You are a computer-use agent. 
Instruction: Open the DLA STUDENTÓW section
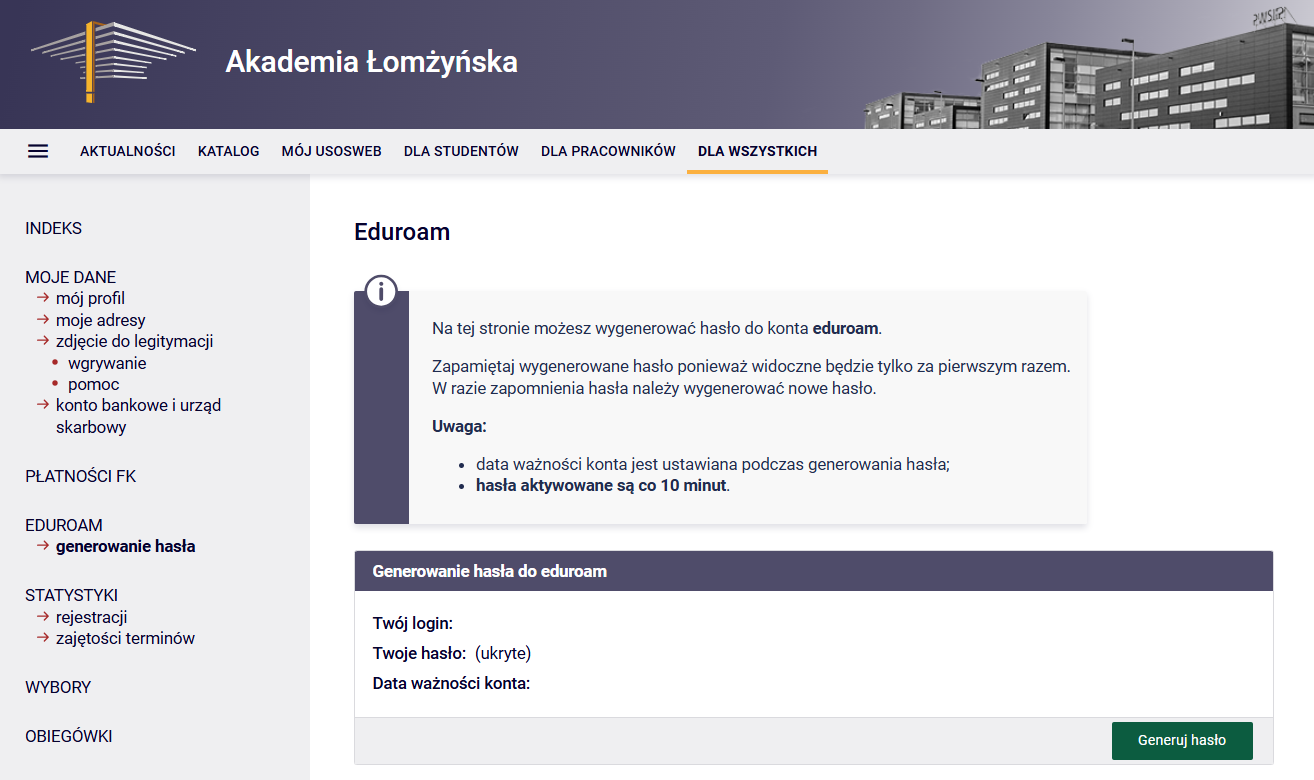click(x=461, y=151)
